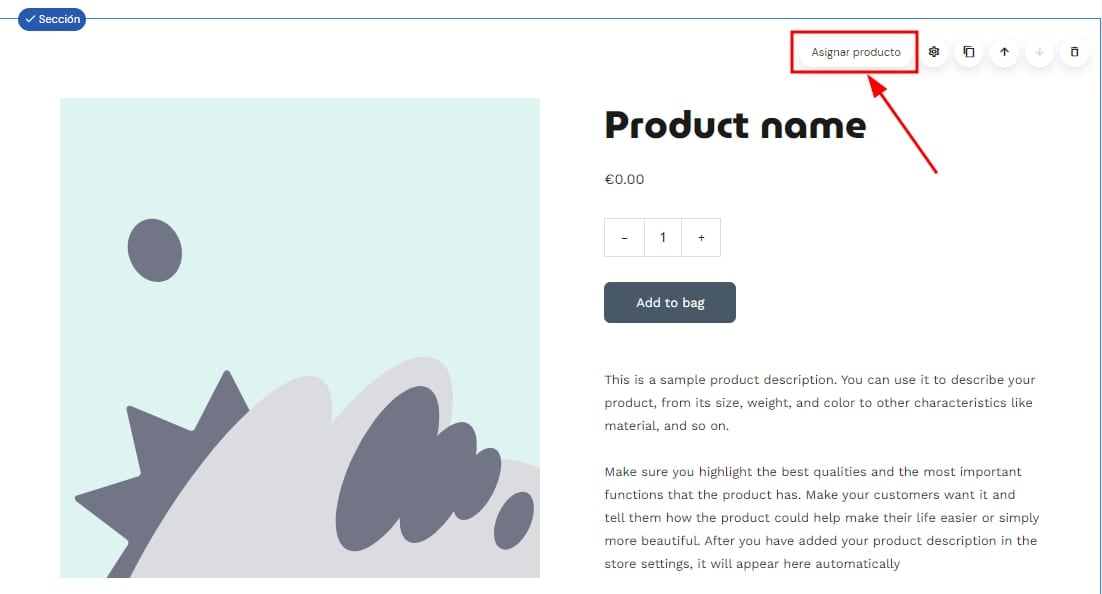This screenshot has width=1102, height=594.
Task: Click the €0.00 price text
Action: (x=624, y=180)
